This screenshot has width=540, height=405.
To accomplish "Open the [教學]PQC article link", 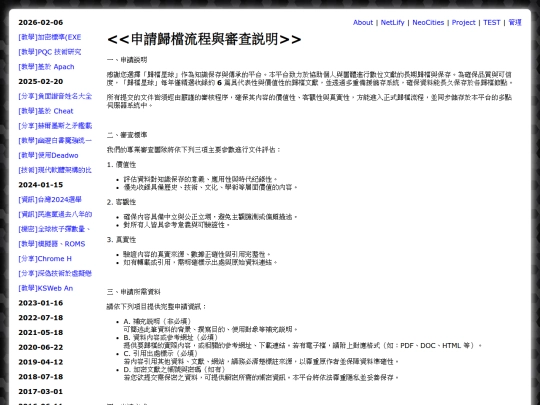I will point(50,52).
